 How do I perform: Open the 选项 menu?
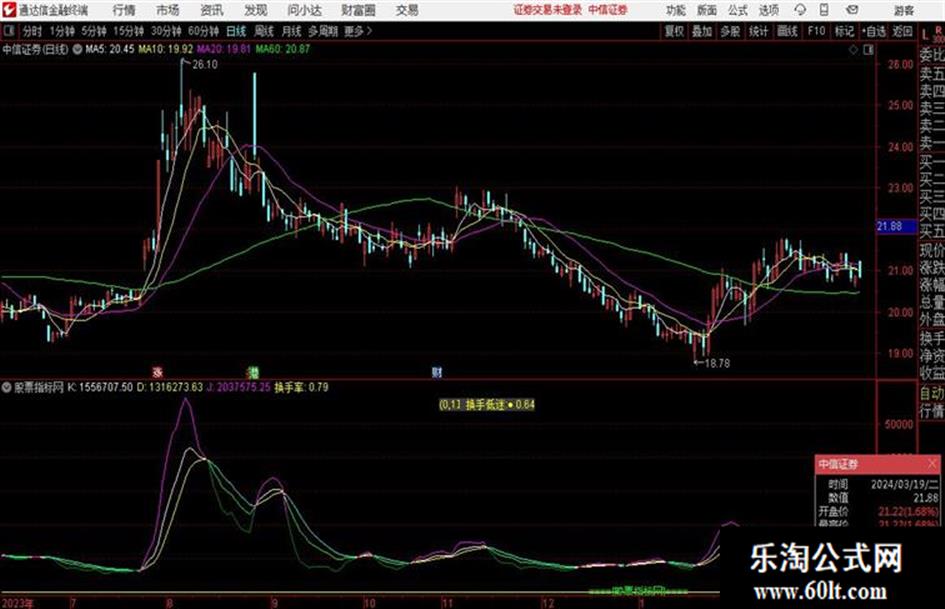768,10
